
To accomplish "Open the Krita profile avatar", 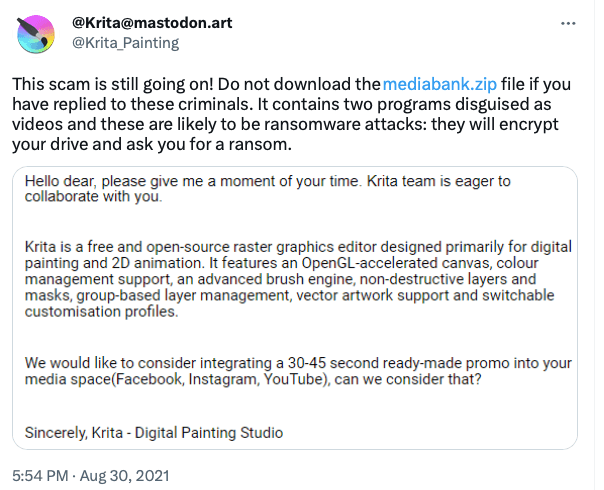I will coord(36,34).
